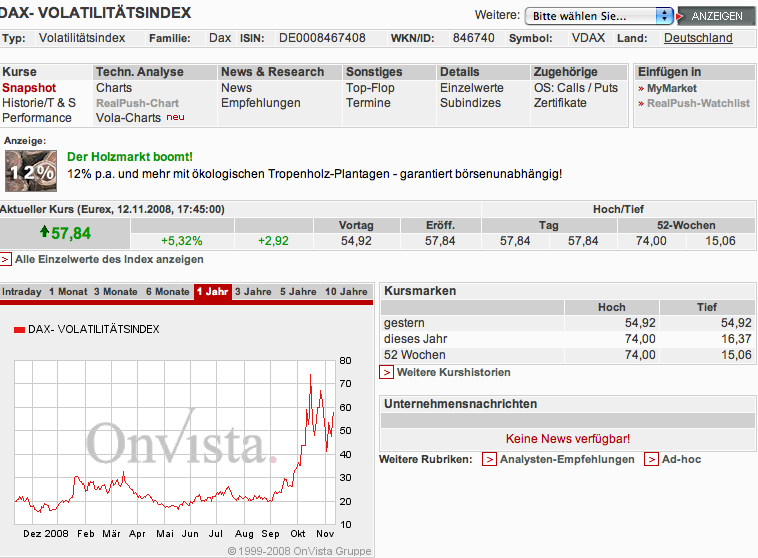Viewport: 758px width, 558px height.
Task: Click the current price 57,84
Action: pyautogui.click(x=71, y=234)
